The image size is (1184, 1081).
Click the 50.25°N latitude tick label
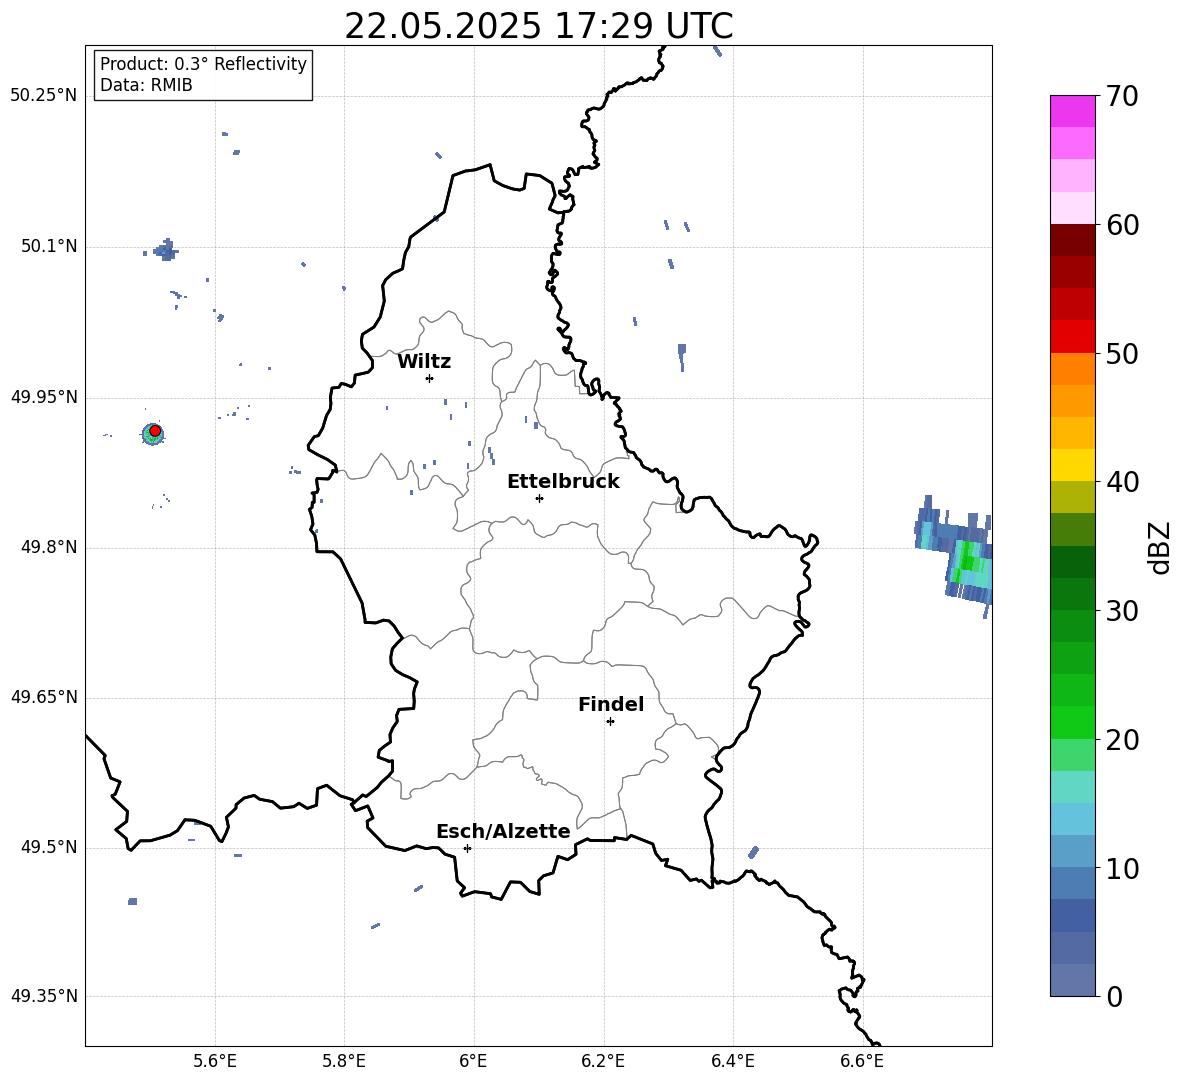click(x=44, y=96)
